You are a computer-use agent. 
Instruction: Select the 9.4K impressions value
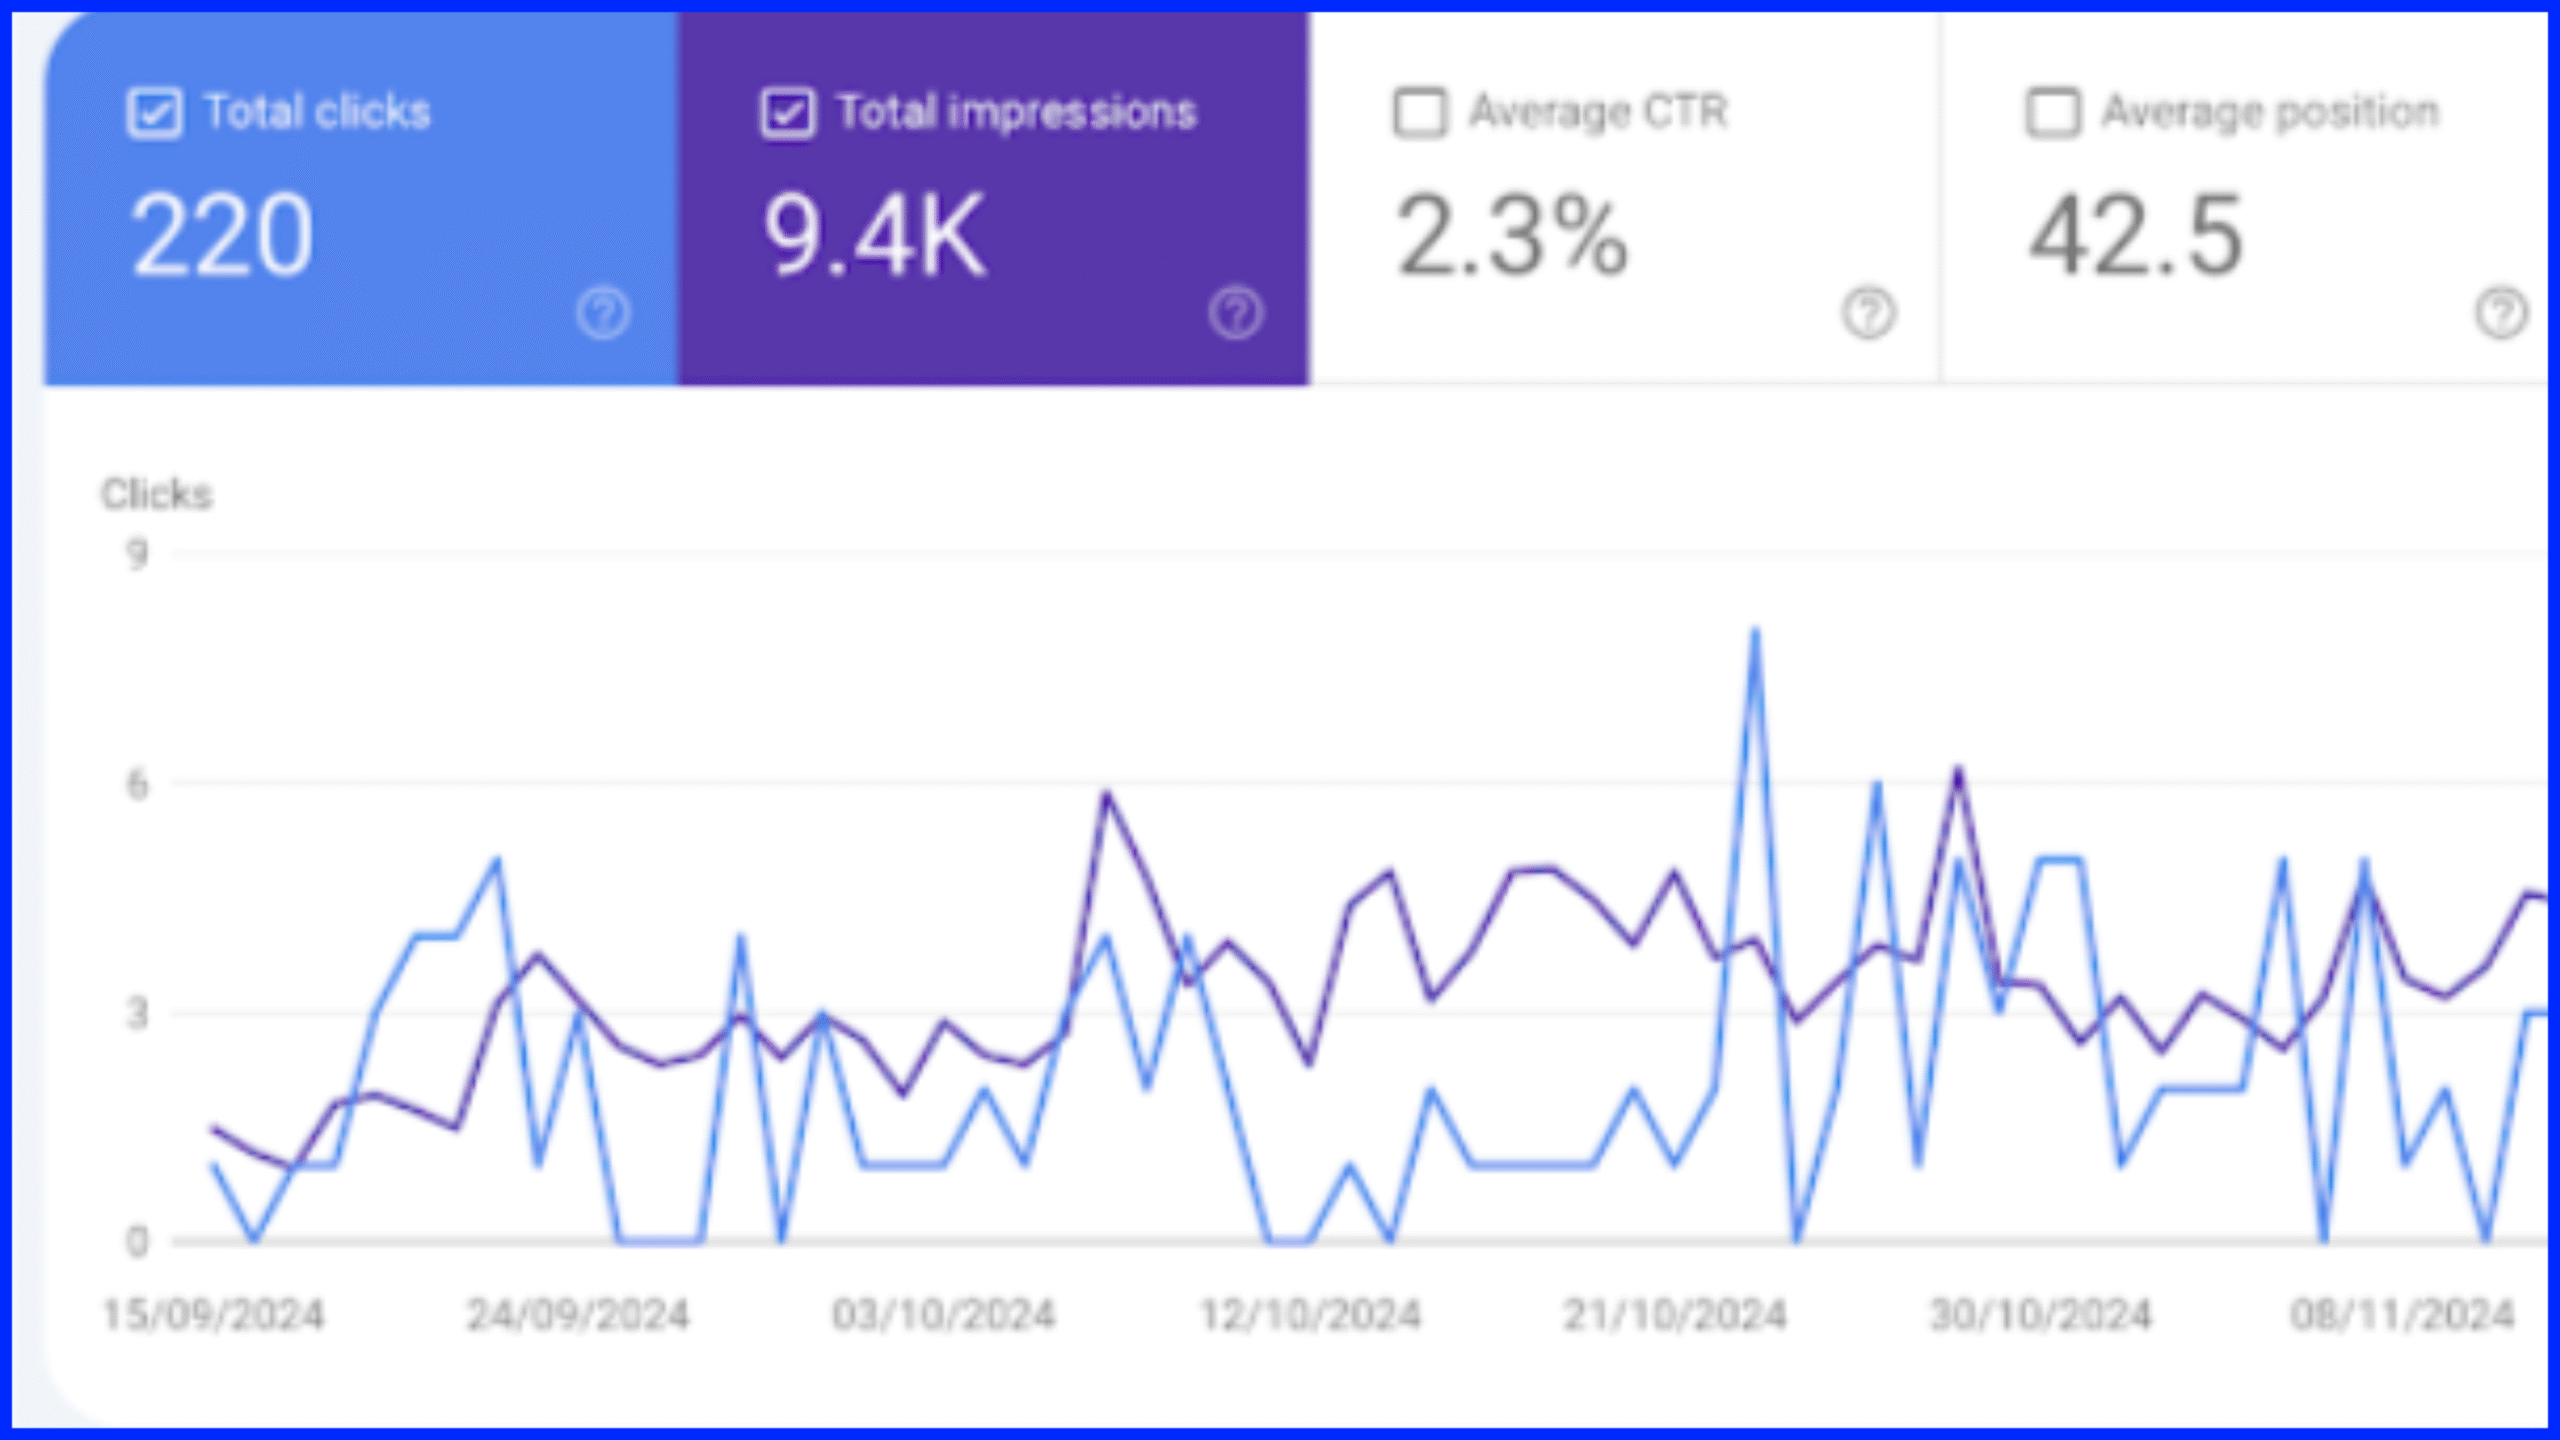pos(874,236)
